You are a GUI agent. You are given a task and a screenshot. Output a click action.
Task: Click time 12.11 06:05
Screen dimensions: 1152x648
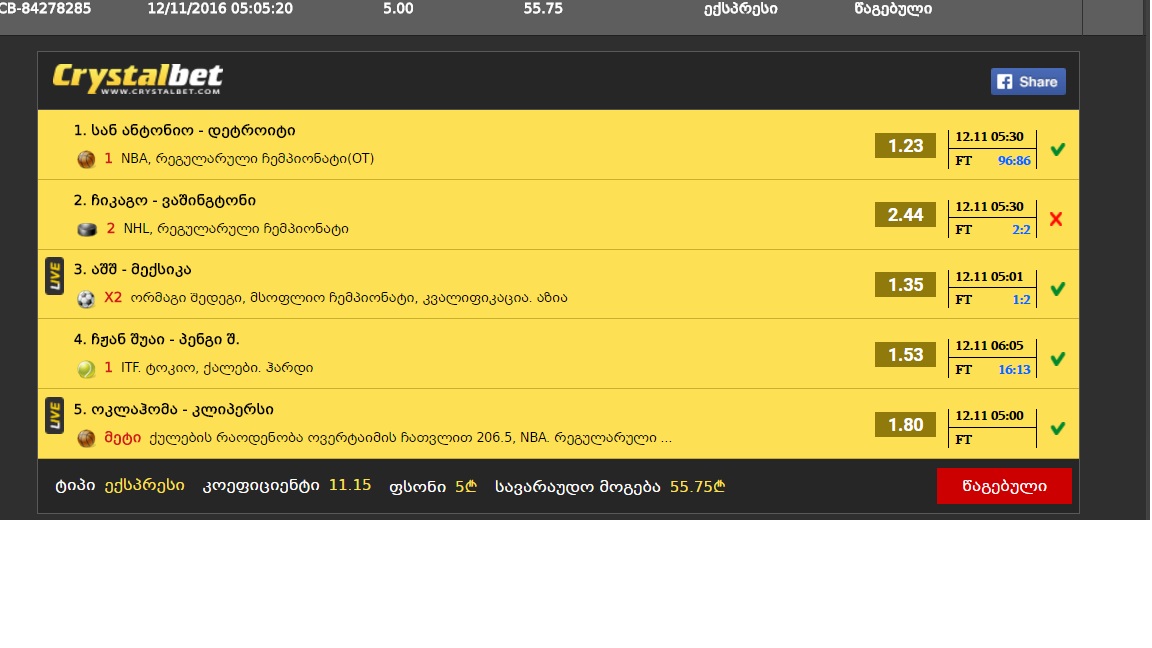click(x=989, y=345)
